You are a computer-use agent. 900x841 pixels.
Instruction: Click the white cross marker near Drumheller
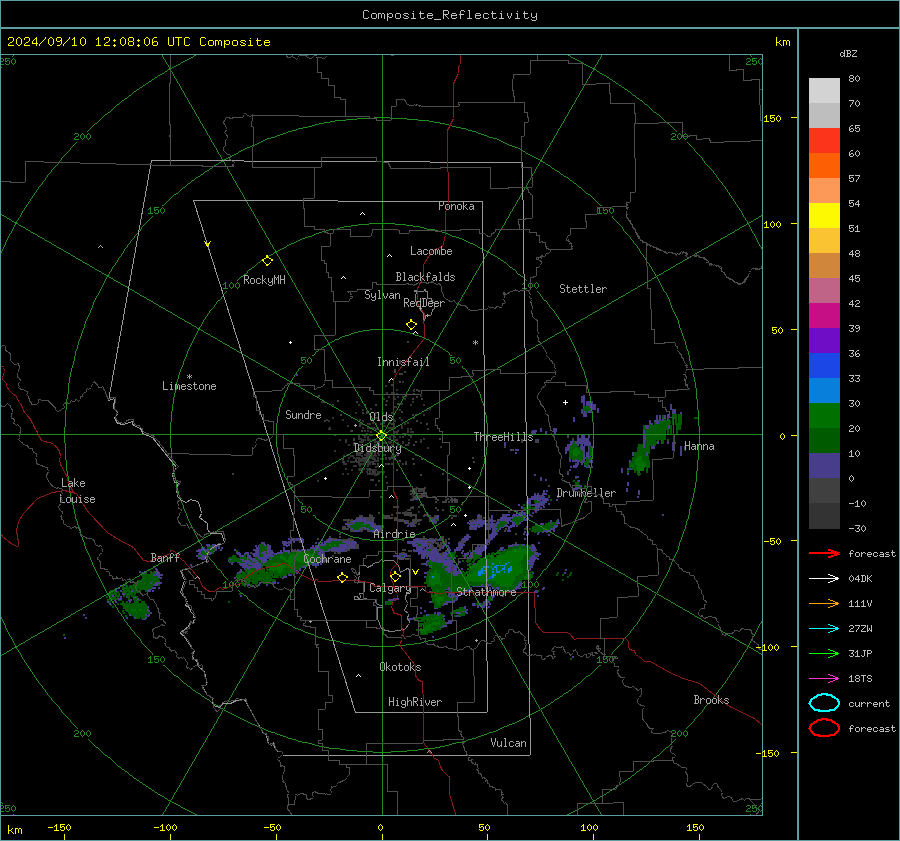click(565, 402)
